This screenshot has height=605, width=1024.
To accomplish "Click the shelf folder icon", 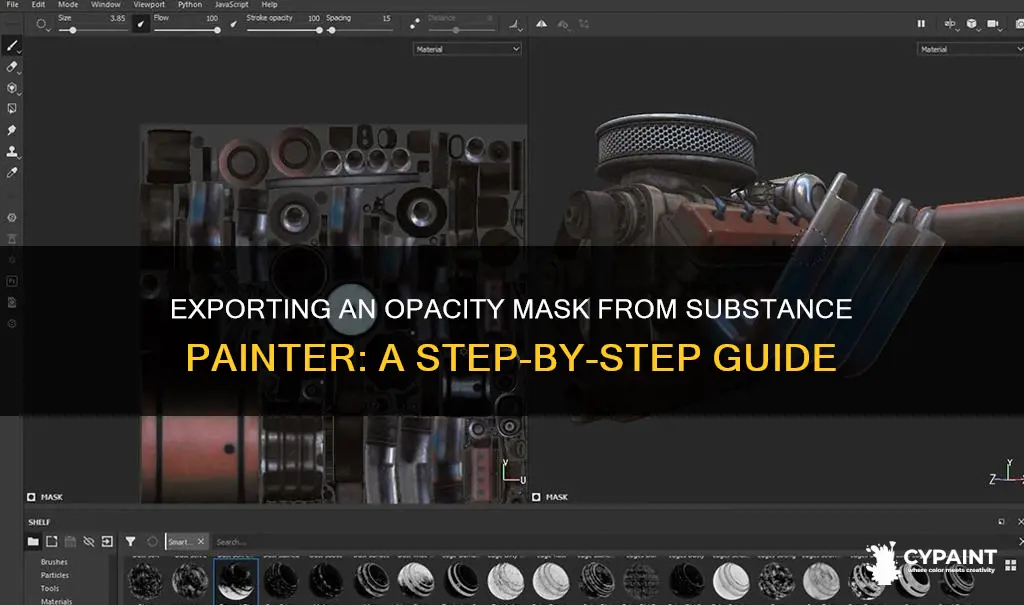I will (33, 542).
